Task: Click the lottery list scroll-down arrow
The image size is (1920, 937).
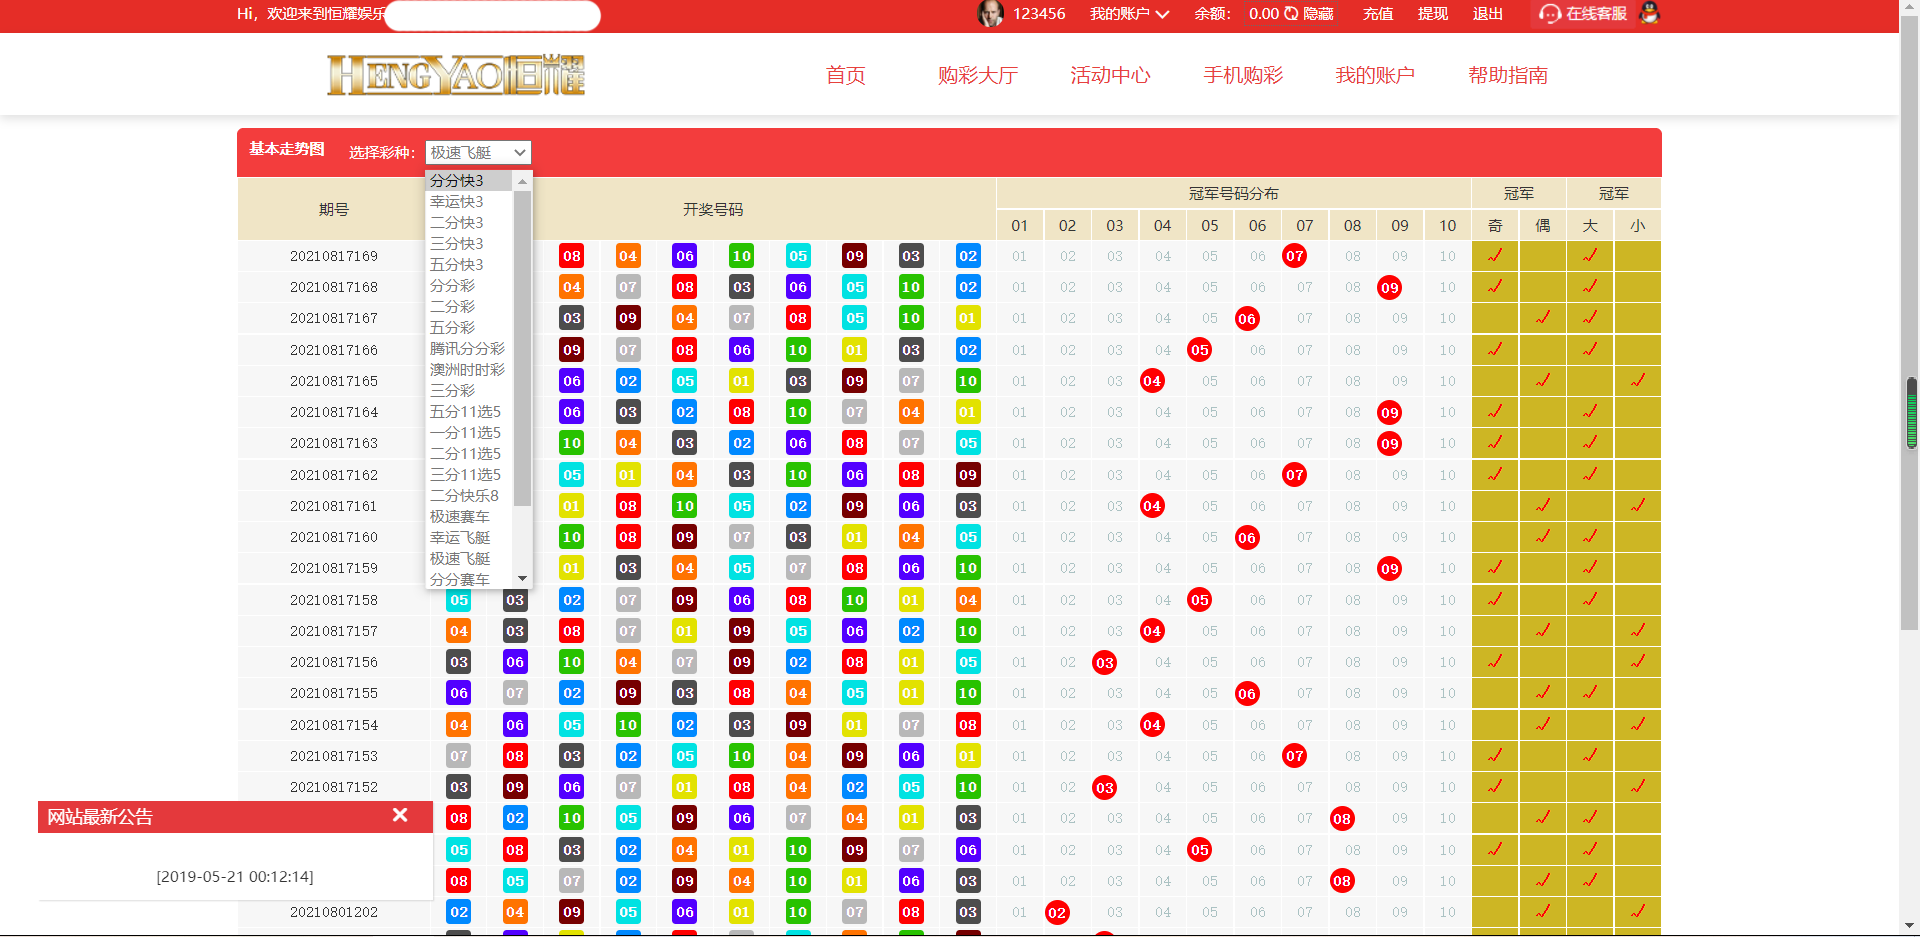Action: coord(522,579)
